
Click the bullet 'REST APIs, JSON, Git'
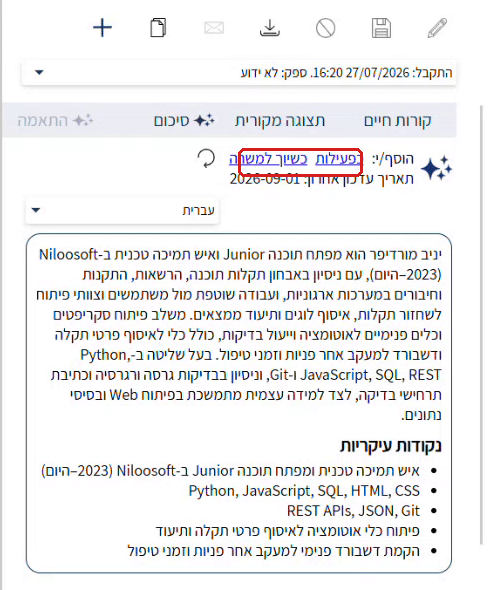[x=353, y=511]
